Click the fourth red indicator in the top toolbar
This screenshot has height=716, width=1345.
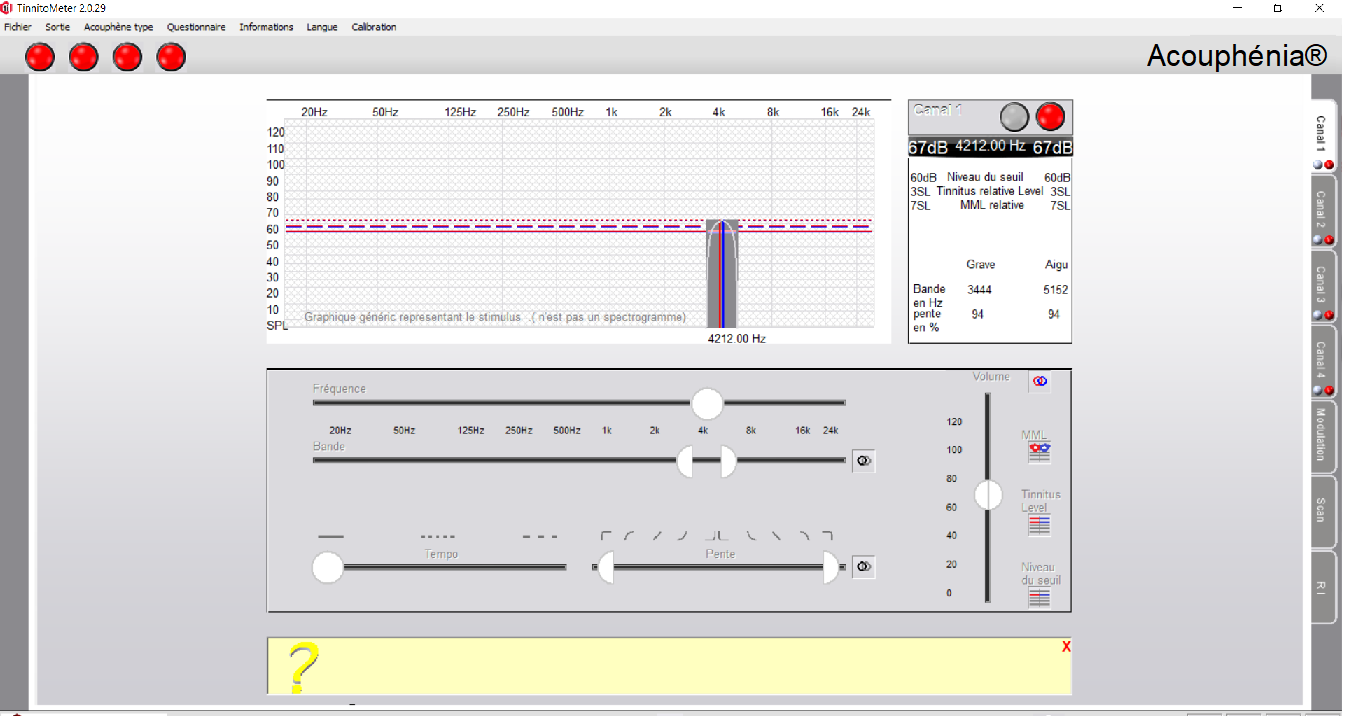tap(171, 58)
